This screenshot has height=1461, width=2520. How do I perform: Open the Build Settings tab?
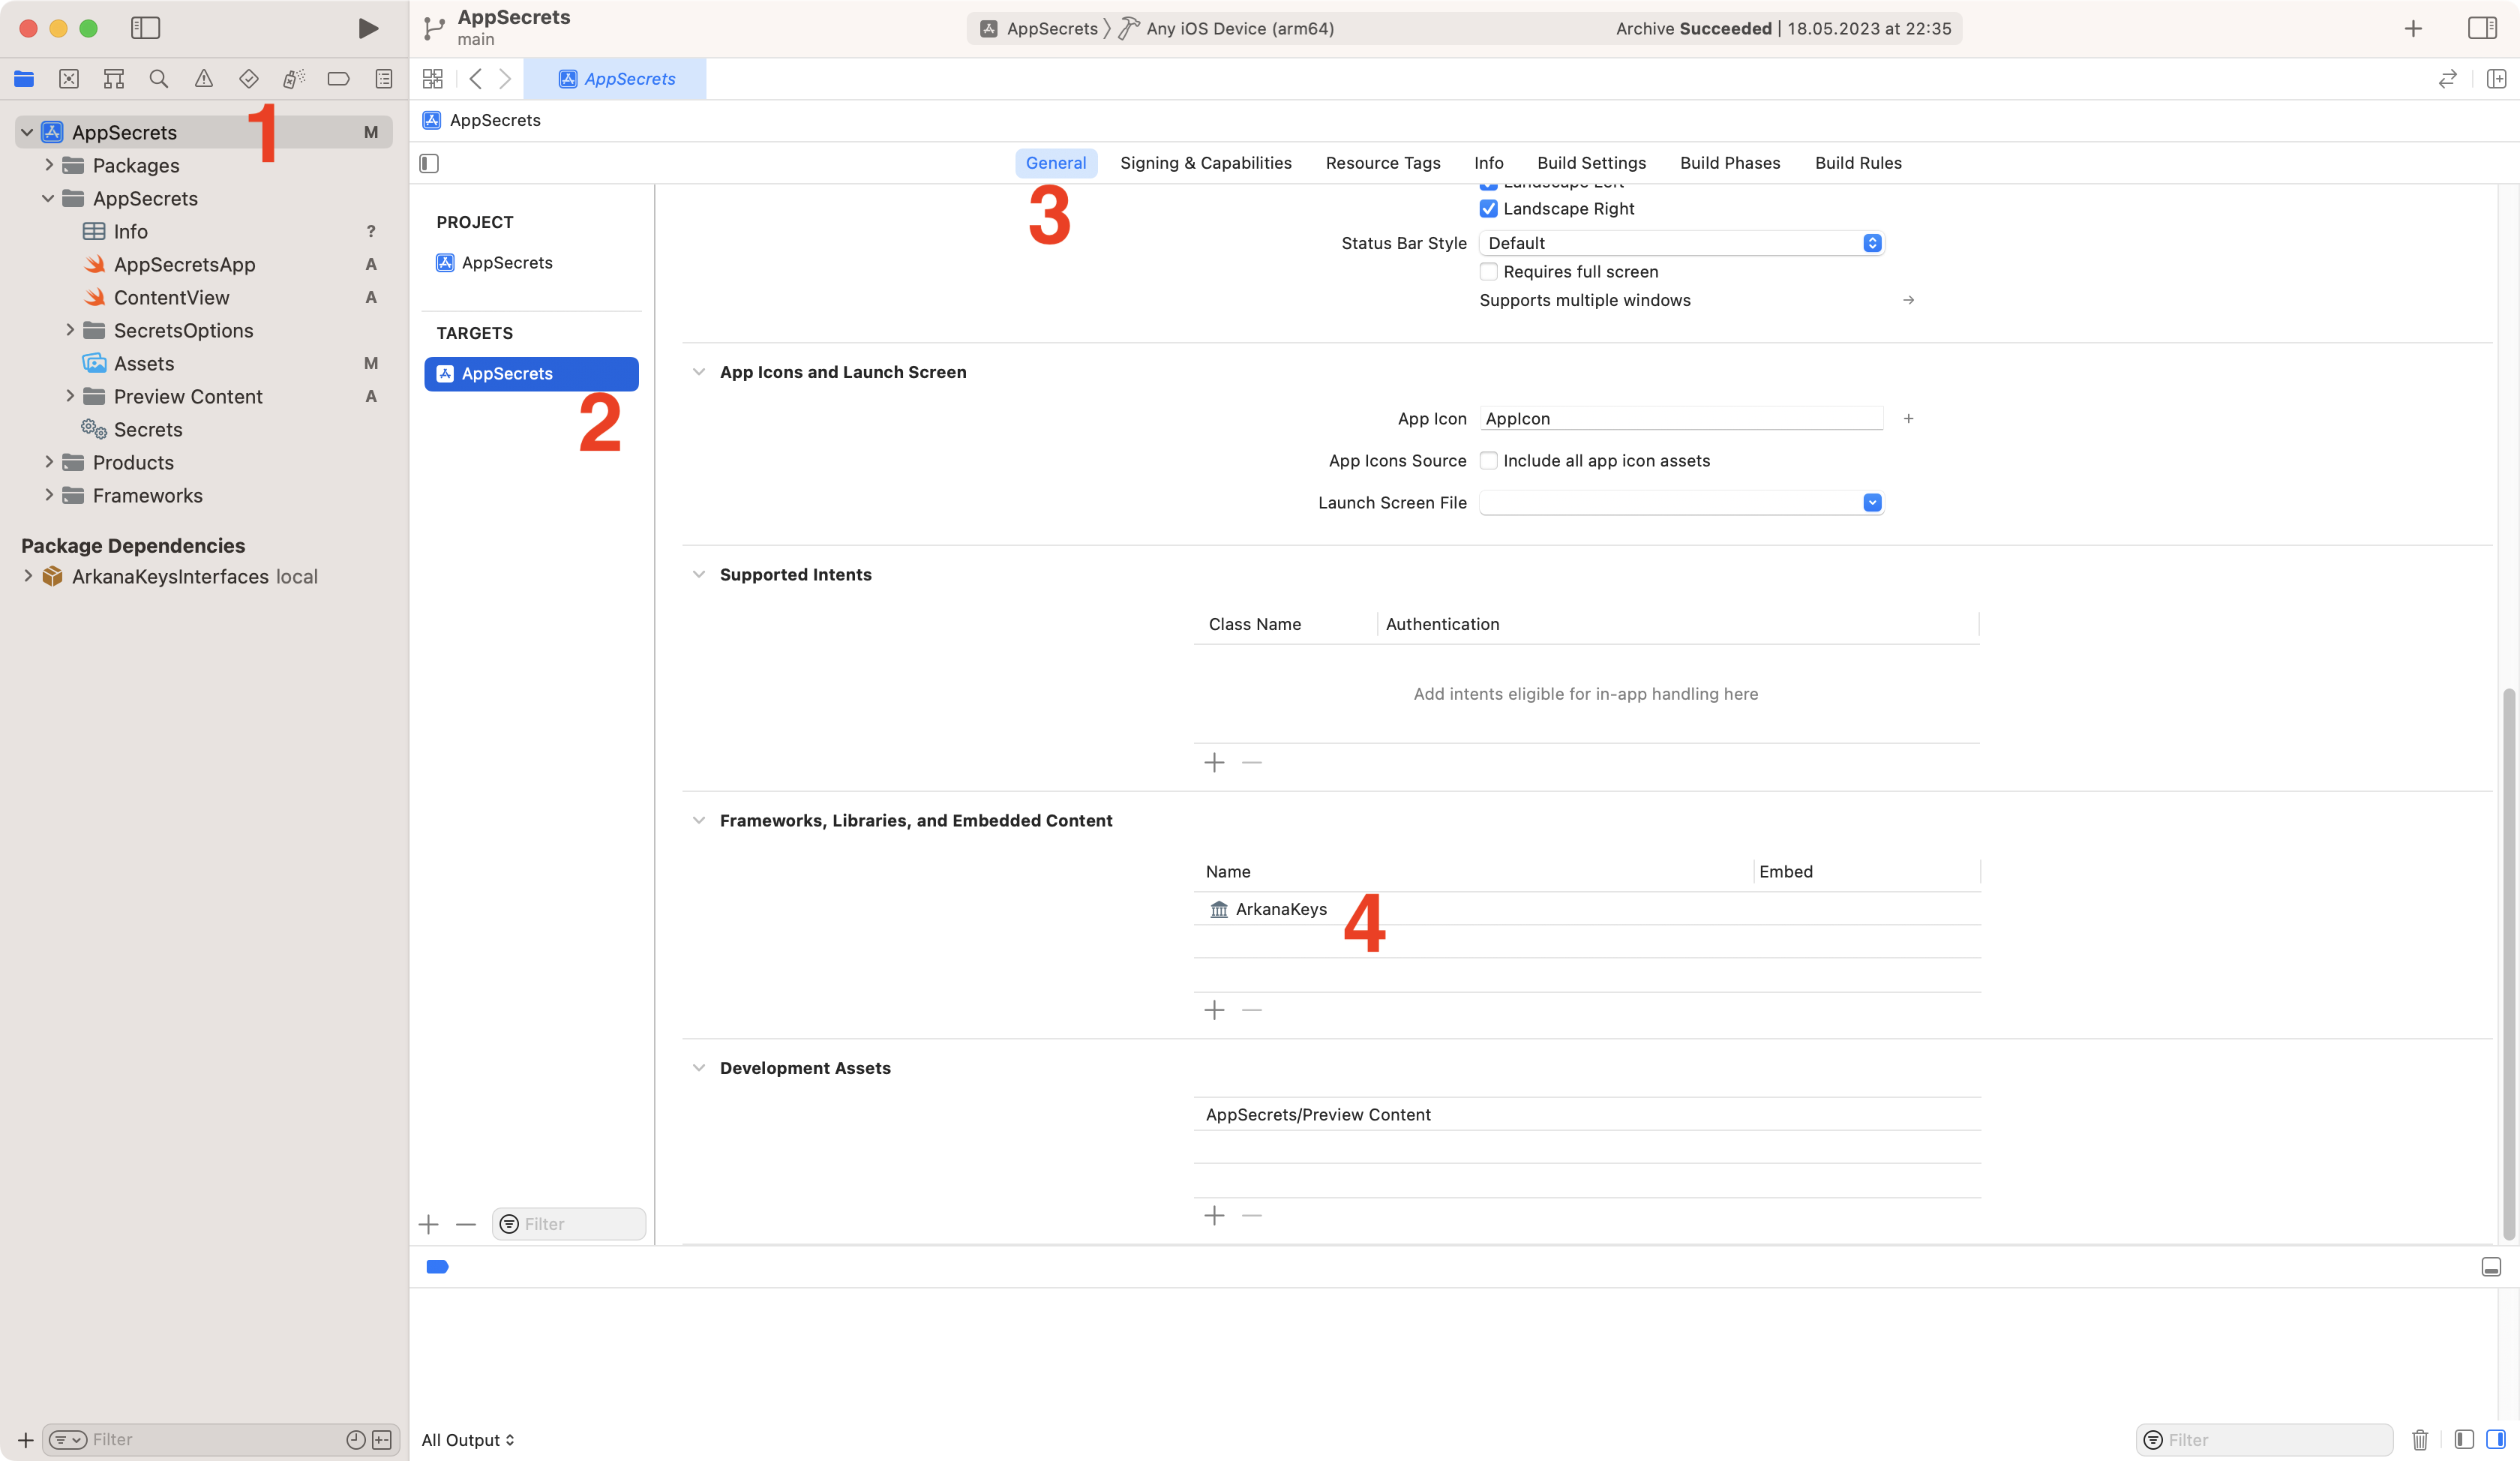click(x=1591, y=163)
